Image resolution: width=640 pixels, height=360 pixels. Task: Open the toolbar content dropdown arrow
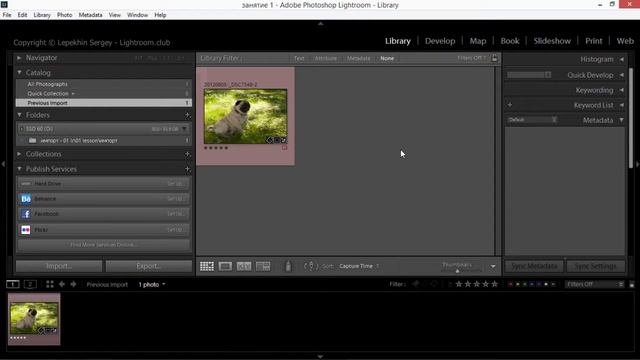tap(493, 267)
